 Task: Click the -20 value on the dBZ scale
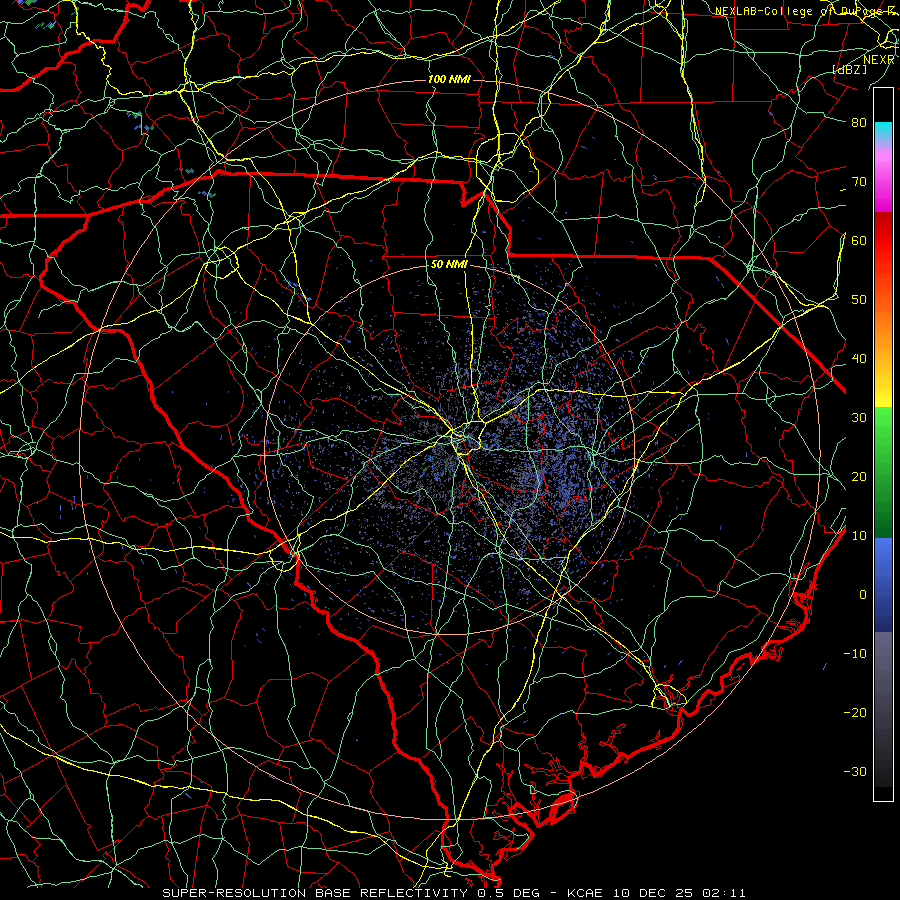point(855,713)
